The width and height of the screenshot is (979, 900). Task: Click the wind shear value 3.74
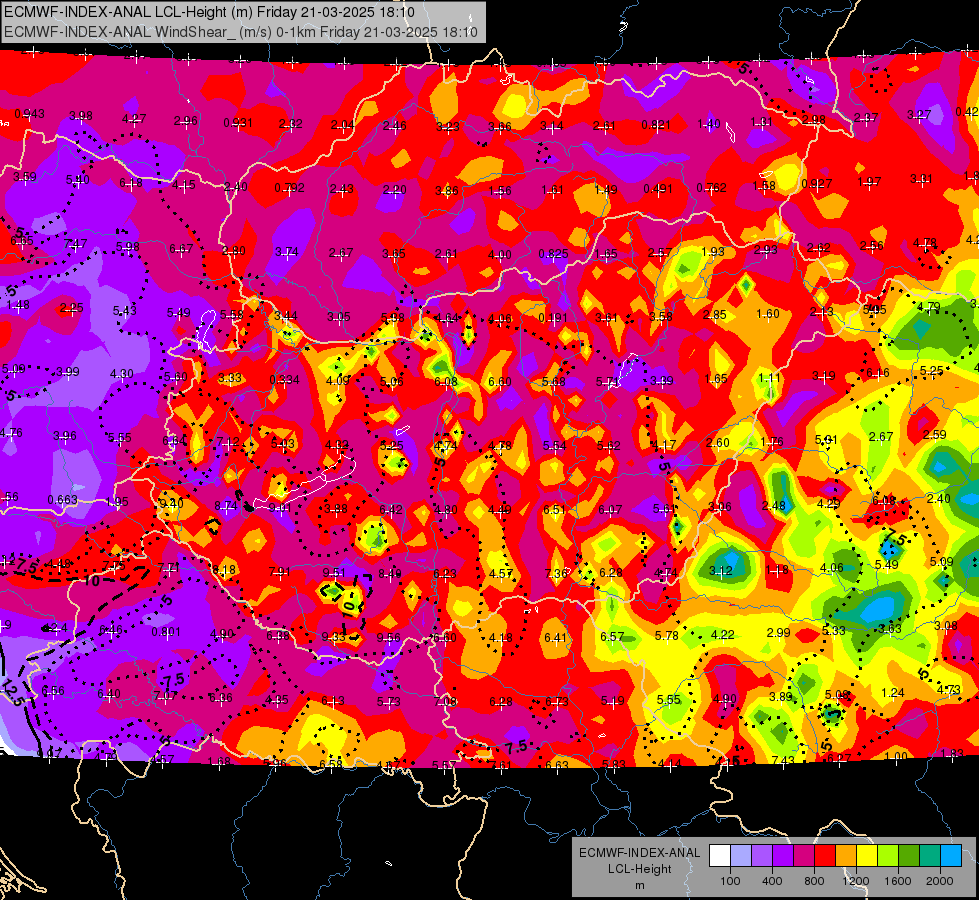(287, 252)
